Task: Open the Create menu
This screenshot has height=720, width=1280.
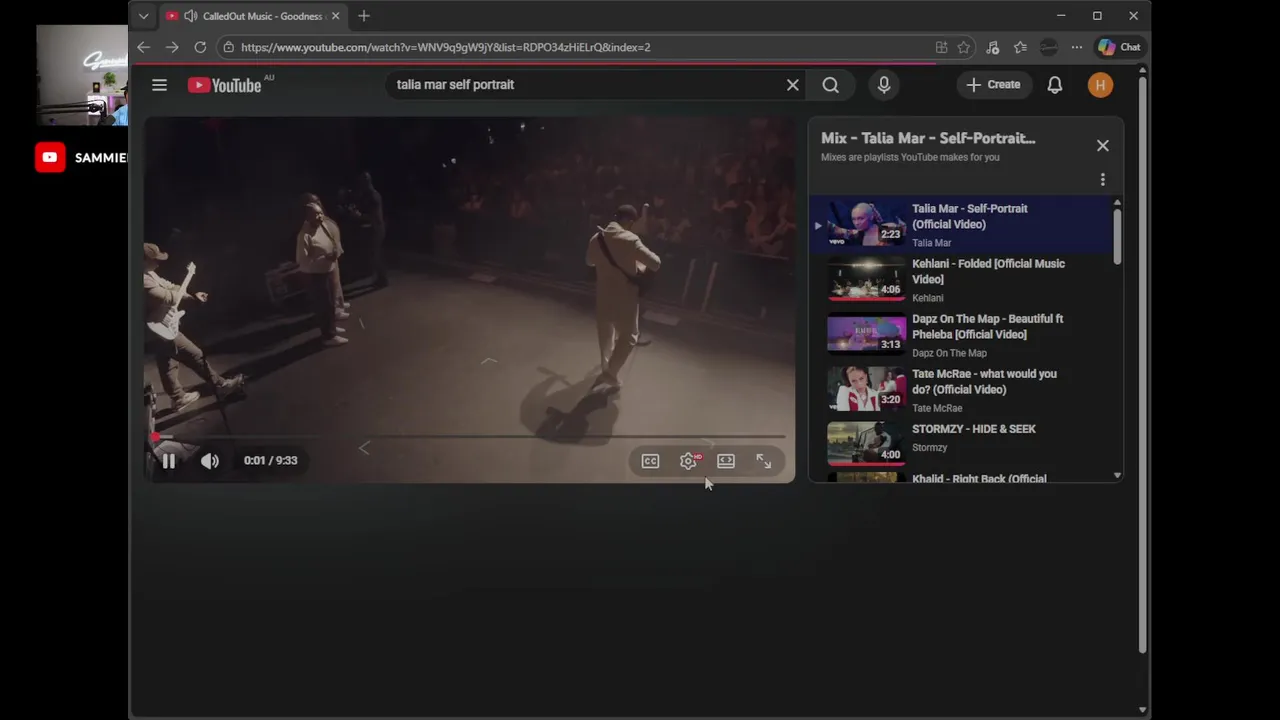Action: pos(994,85)
